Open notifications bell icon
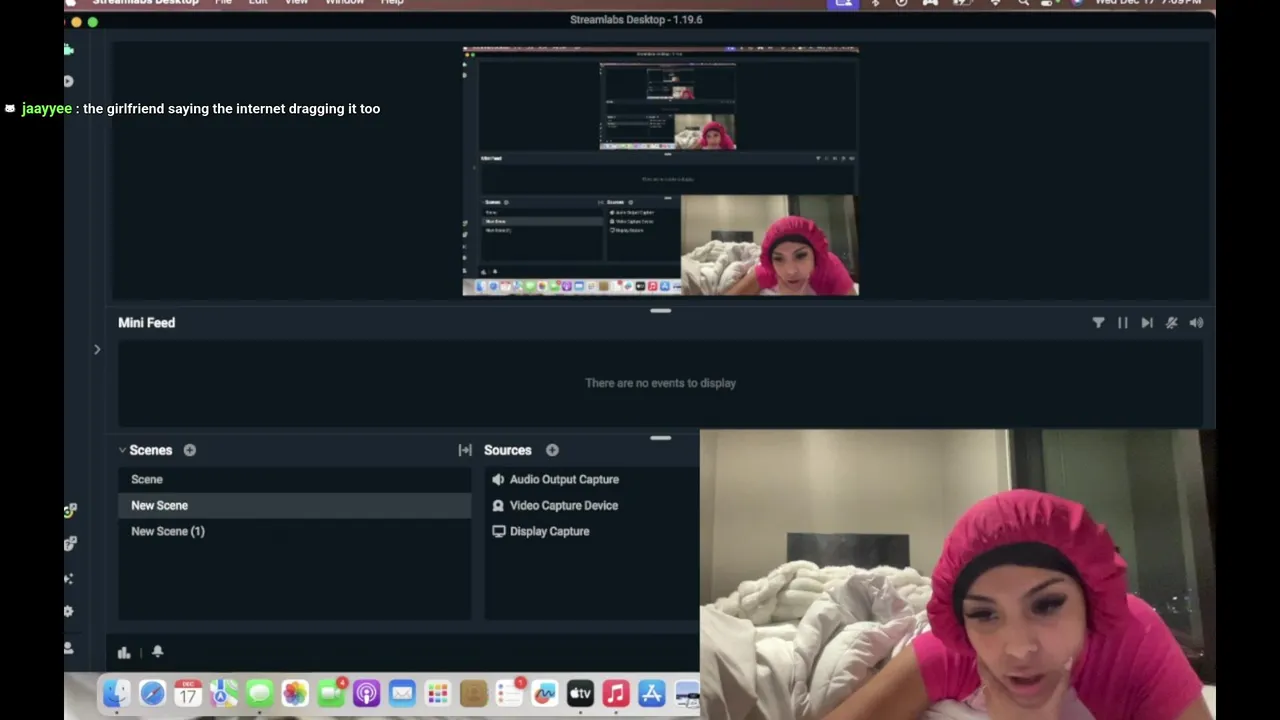 pyautogui.click(x=157, y=651)
